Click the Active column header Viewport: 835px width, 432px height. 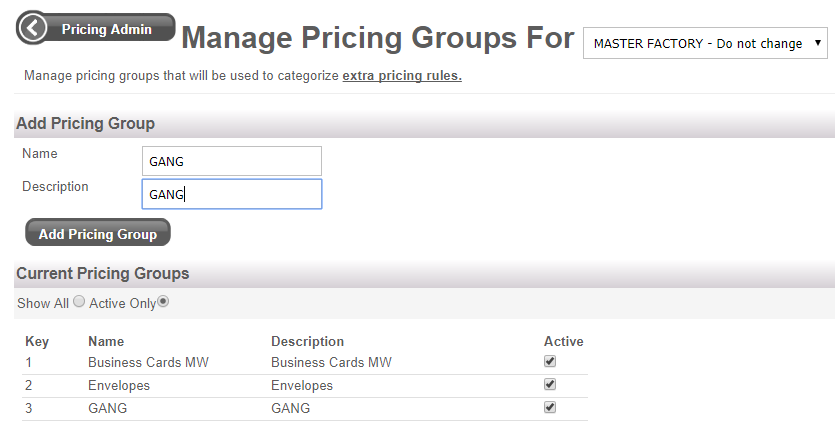(564, 342)
